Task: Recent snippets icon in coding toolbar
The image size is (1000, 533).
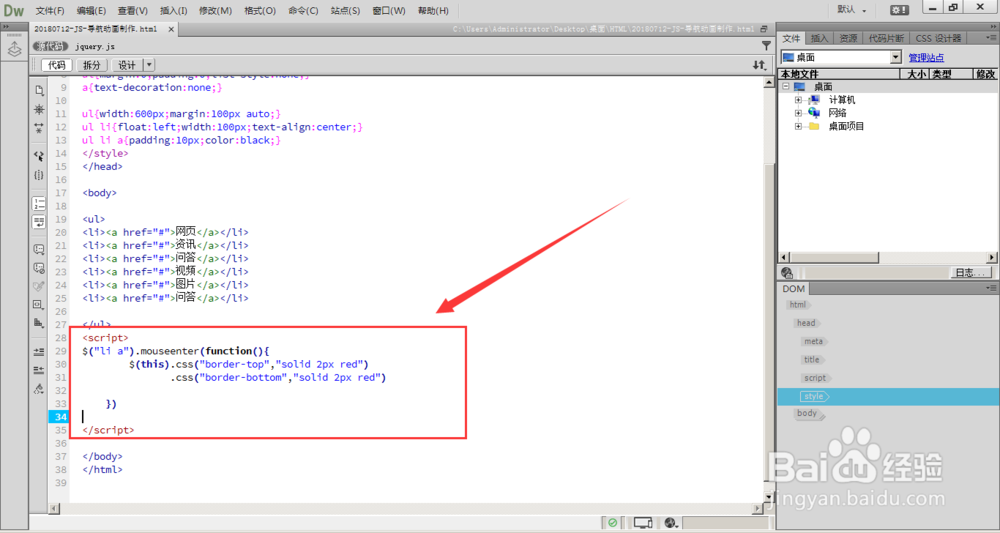Action: tap(39, 304)
